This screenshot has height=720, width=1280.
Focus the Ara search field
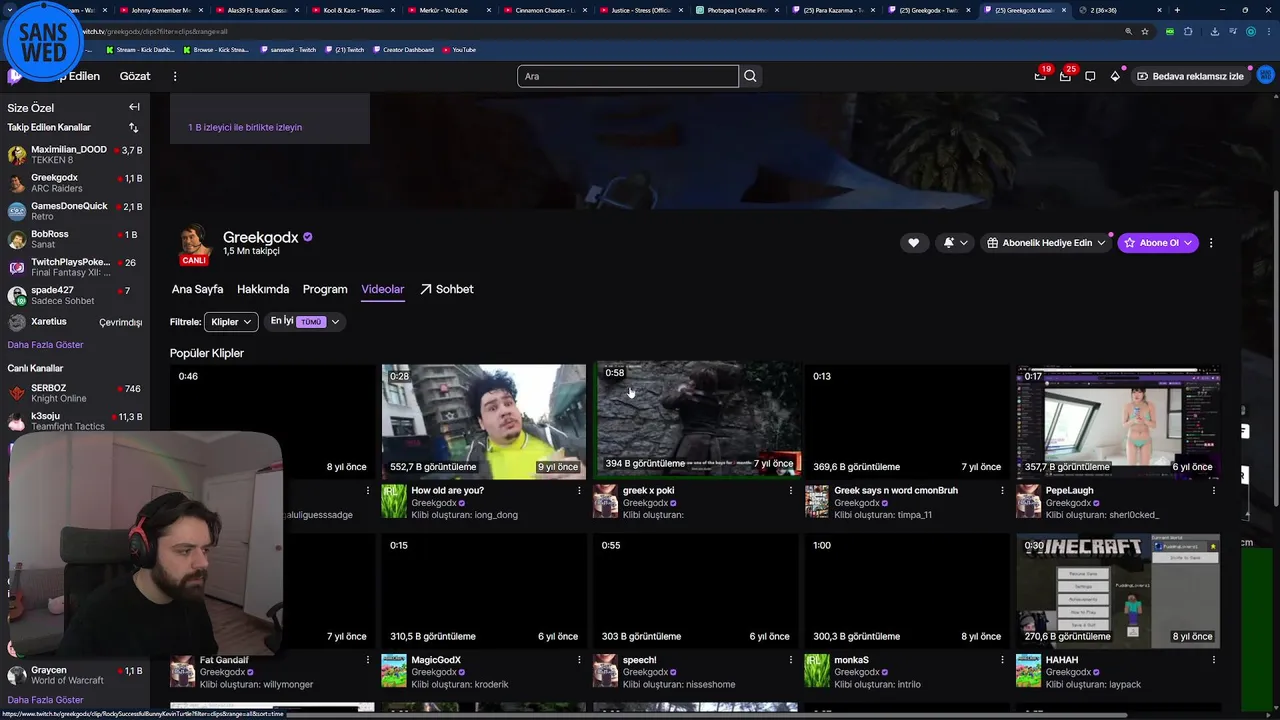click(x=628, y=76)
